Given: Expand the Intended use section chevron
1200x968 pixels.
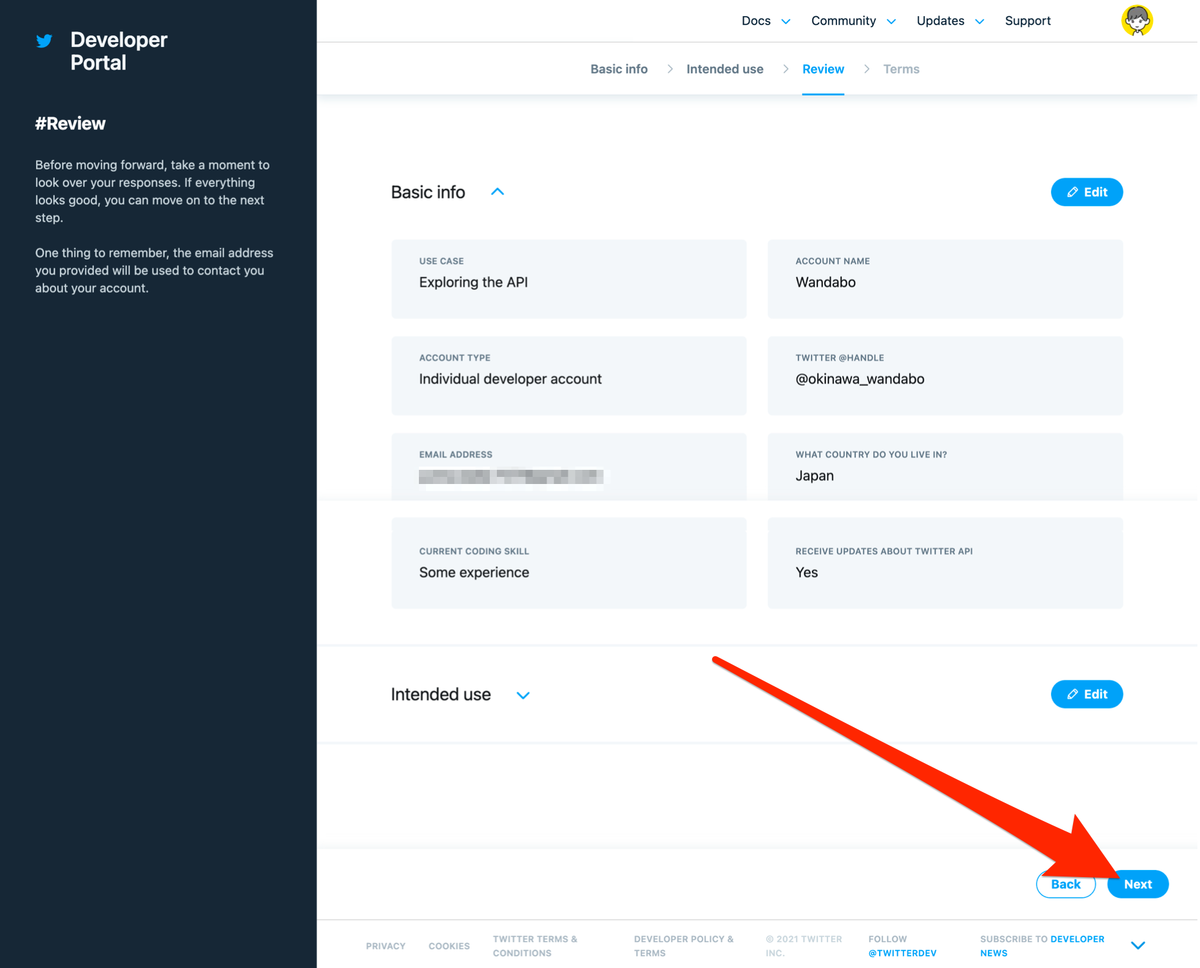Looking at the screenshot, I should pos(523,695).
